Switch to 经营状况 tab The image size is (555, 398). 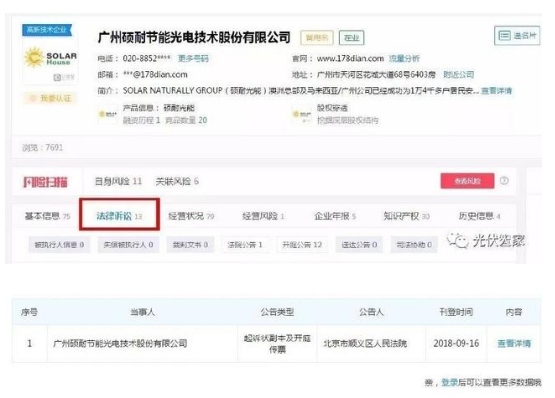191,216
